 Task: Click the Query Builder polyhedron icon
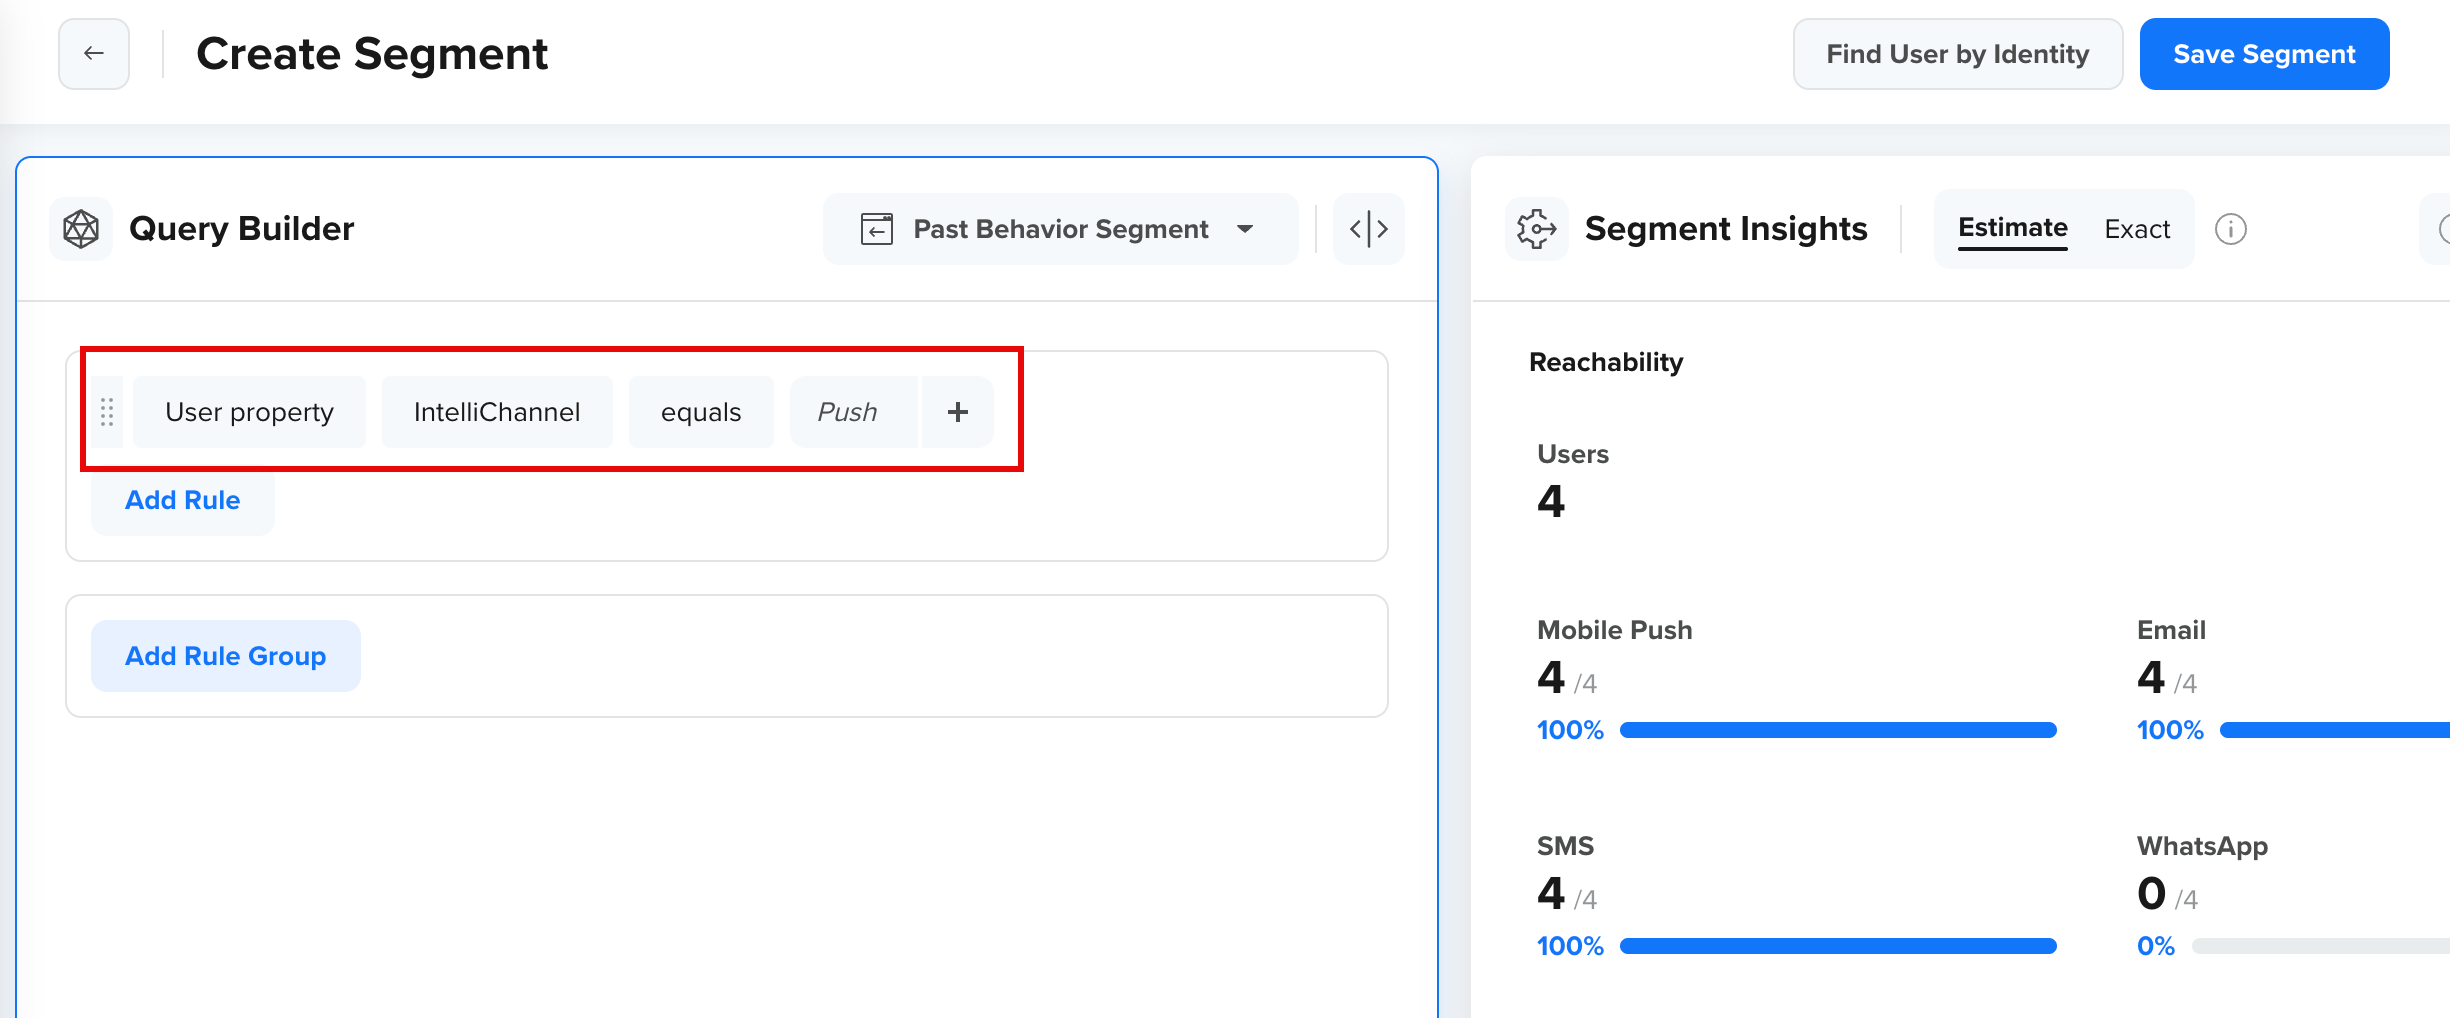pos(81,229)
